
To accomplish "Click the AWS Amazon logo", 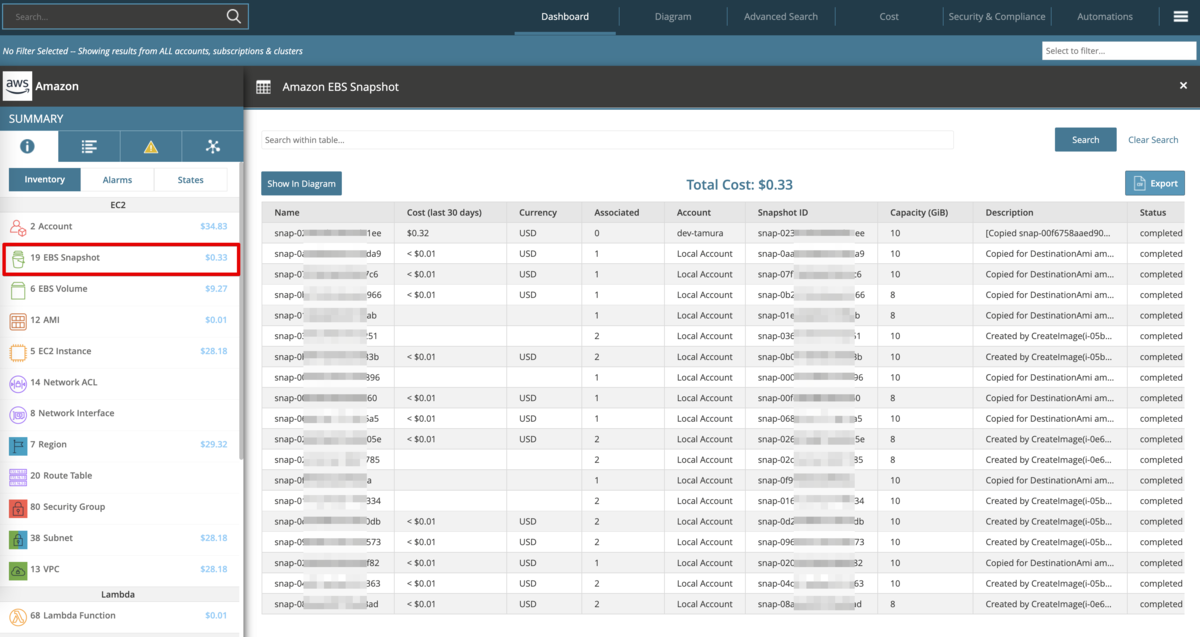I will (x=18, y=86).
